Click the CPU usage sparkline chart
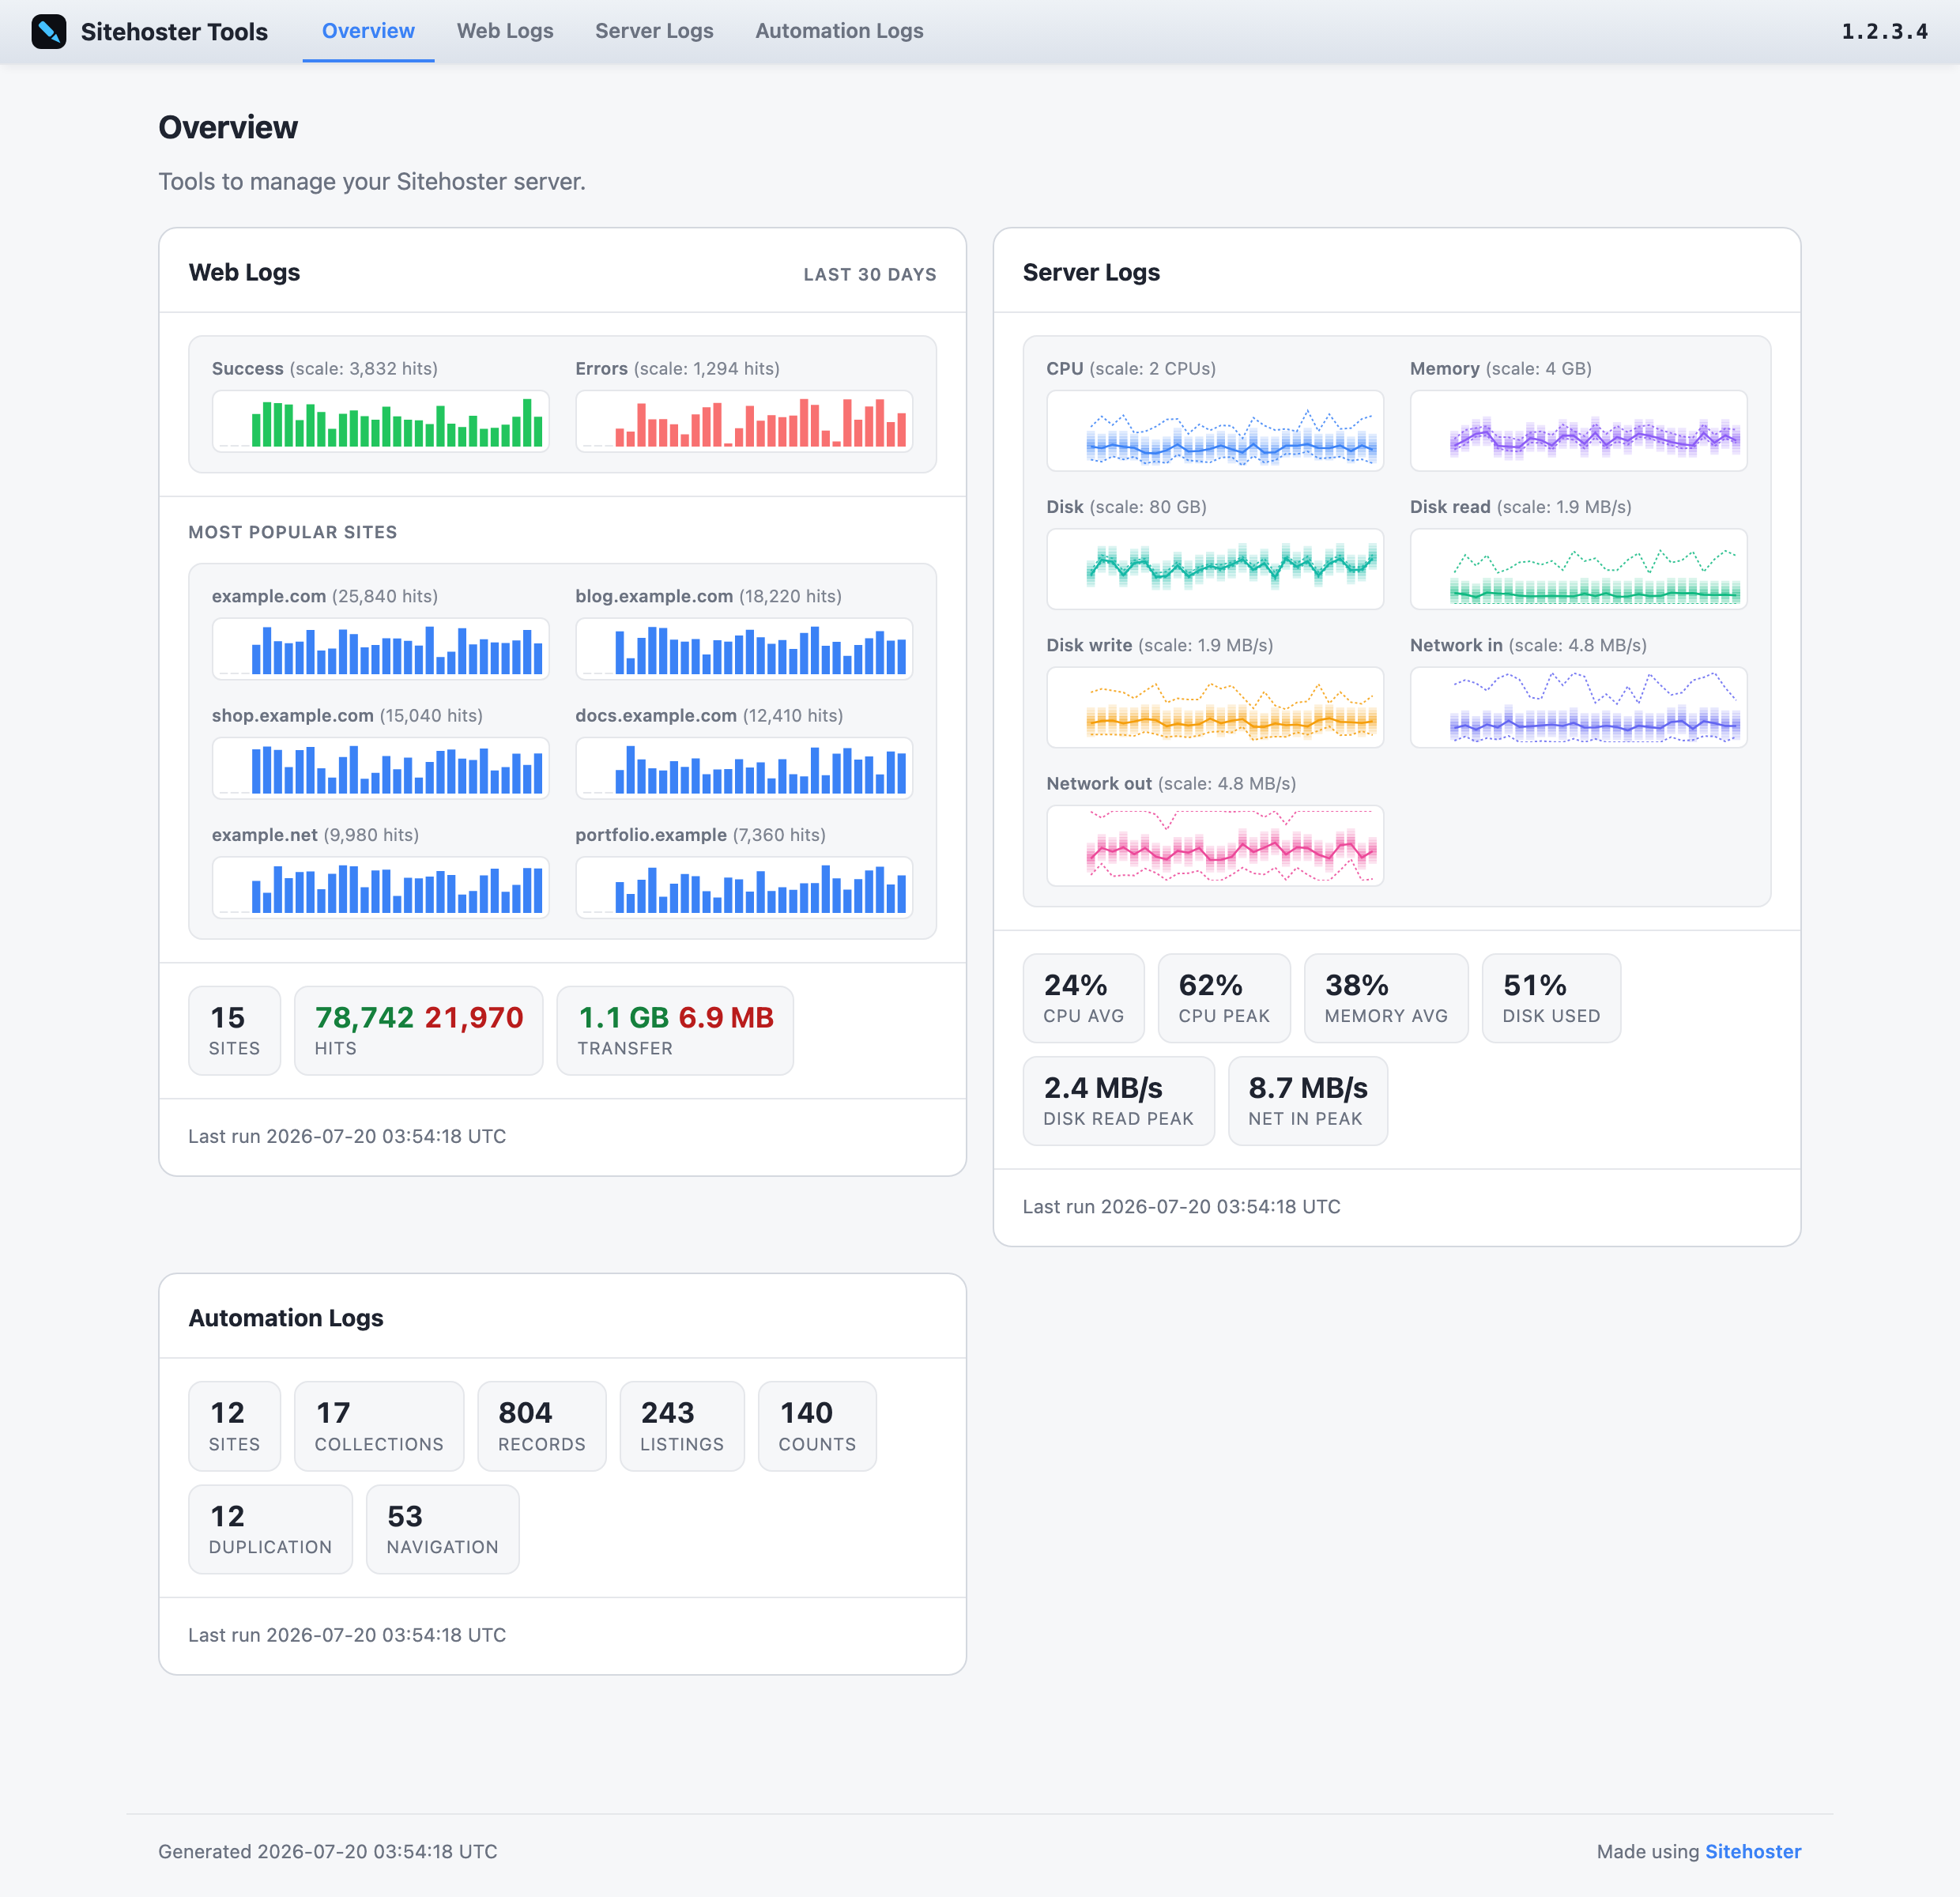The width and height of the screenshot is (1960, 1897). pos(1215,430)
